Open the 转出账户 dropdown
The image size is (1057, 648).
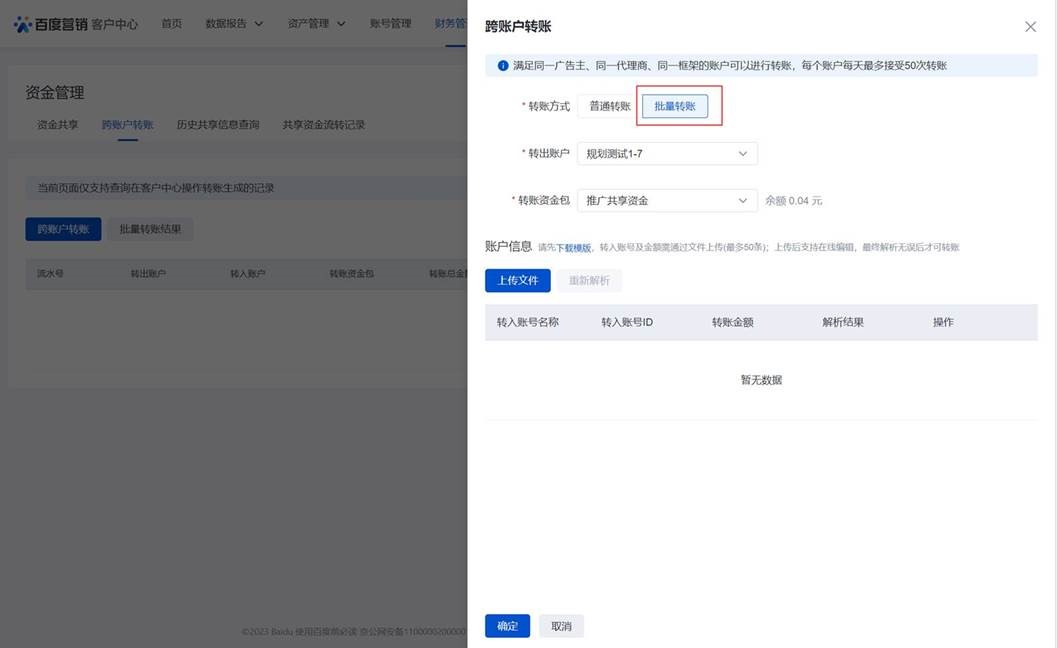point(667,154)
